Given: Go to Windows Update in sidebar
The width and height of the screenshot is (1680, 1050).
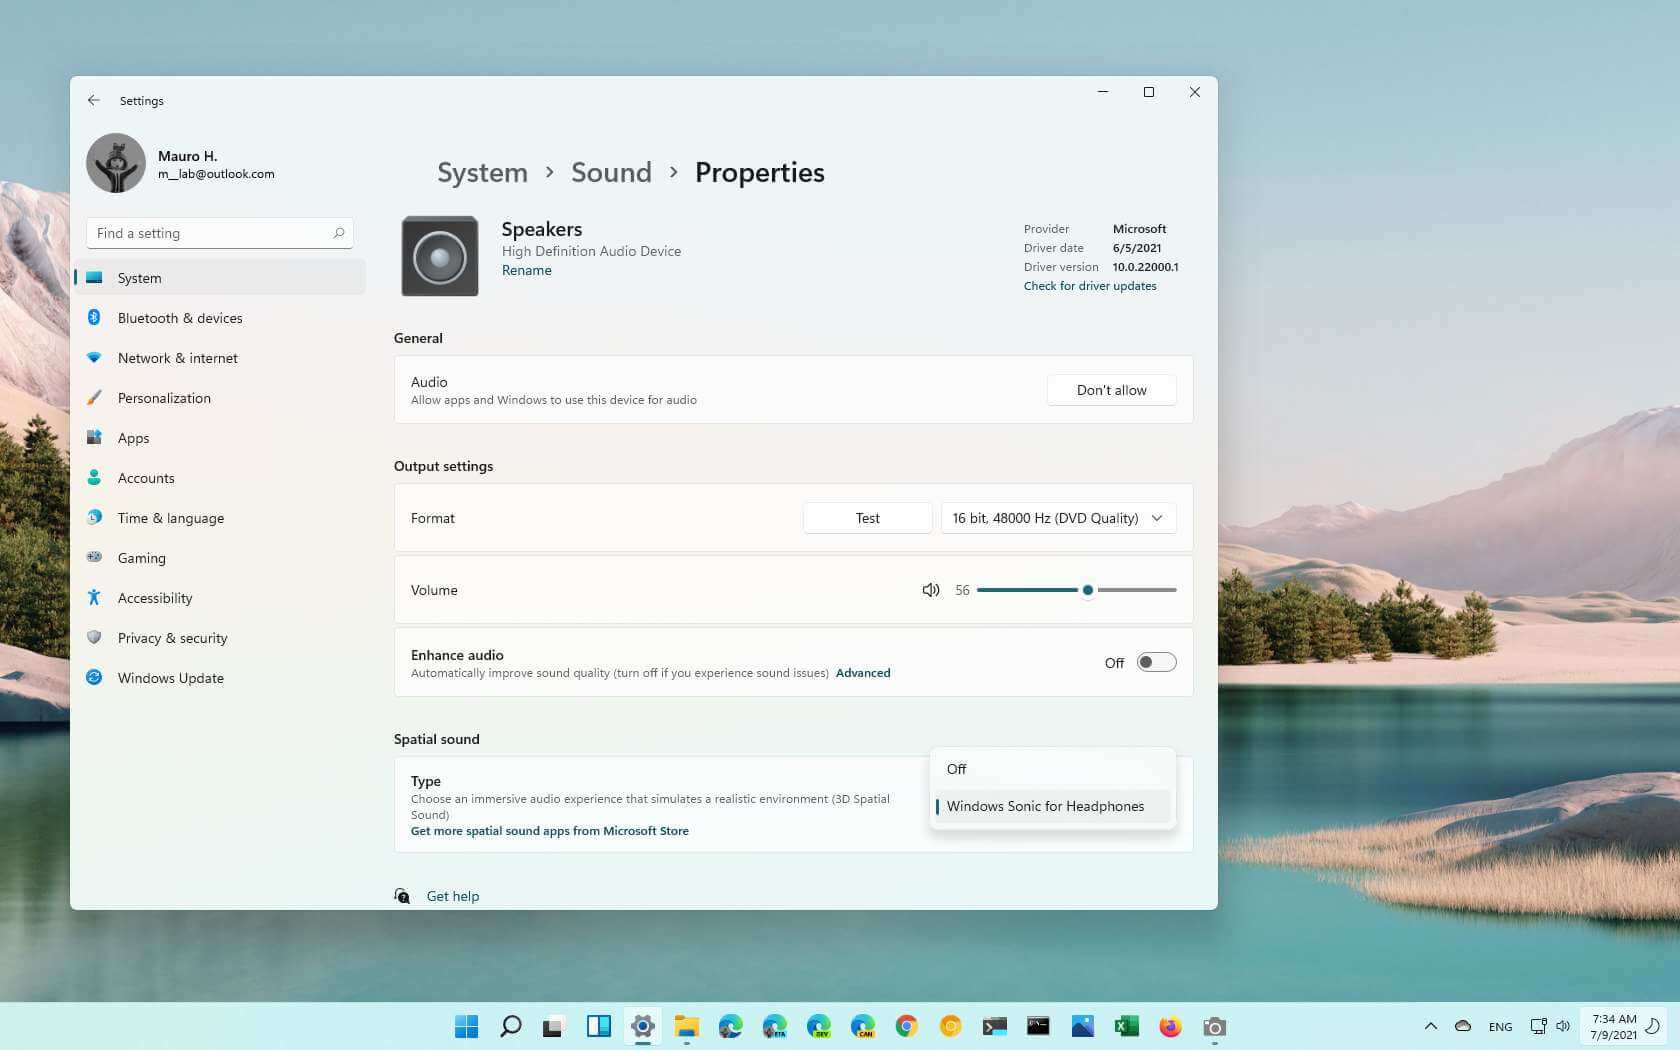Looking at the screenshot, I should [x=170, y=678].
